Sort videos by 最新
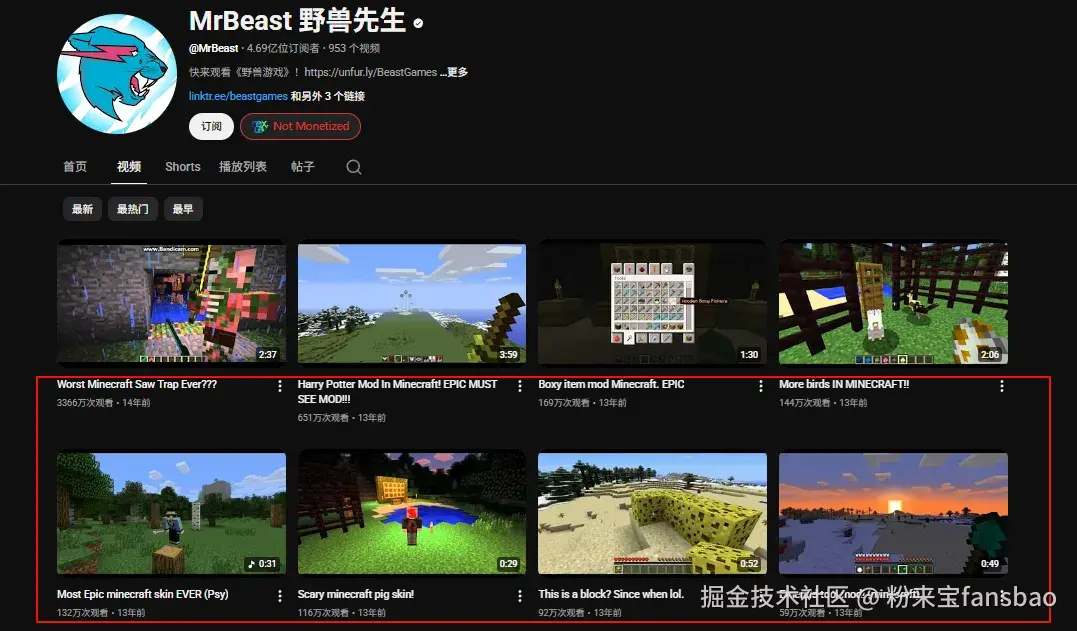Image resolution: width=1077 pixels, height=631 pixels. coord(82,209)
